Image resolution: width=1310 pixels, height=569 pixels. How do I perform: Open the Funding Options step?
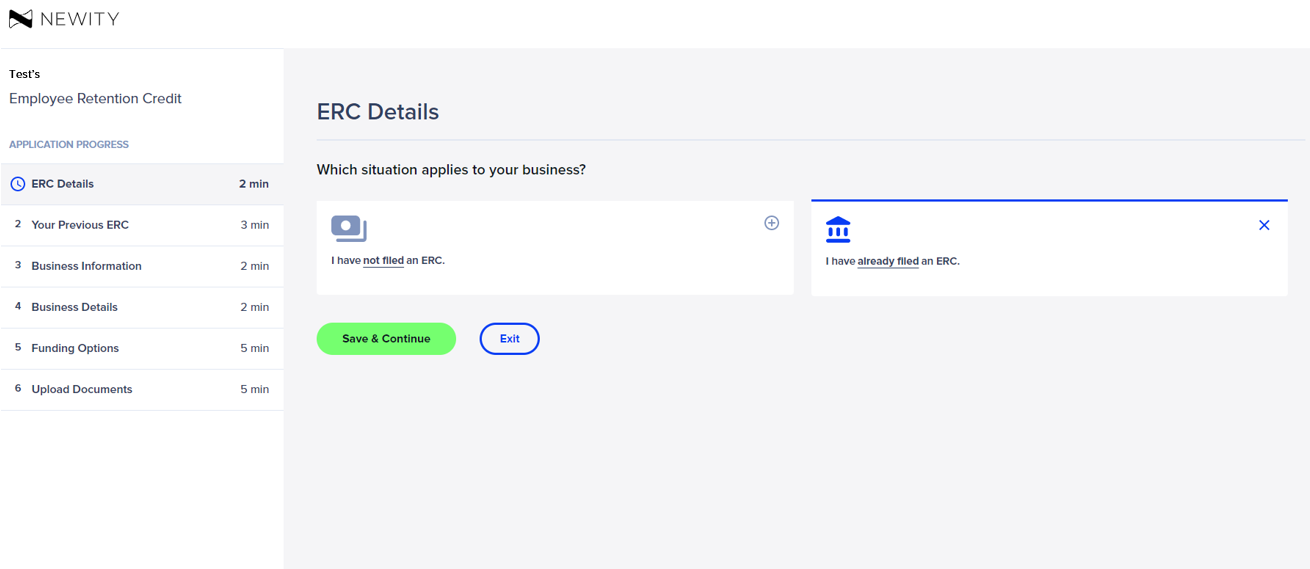tap(142, 348)
